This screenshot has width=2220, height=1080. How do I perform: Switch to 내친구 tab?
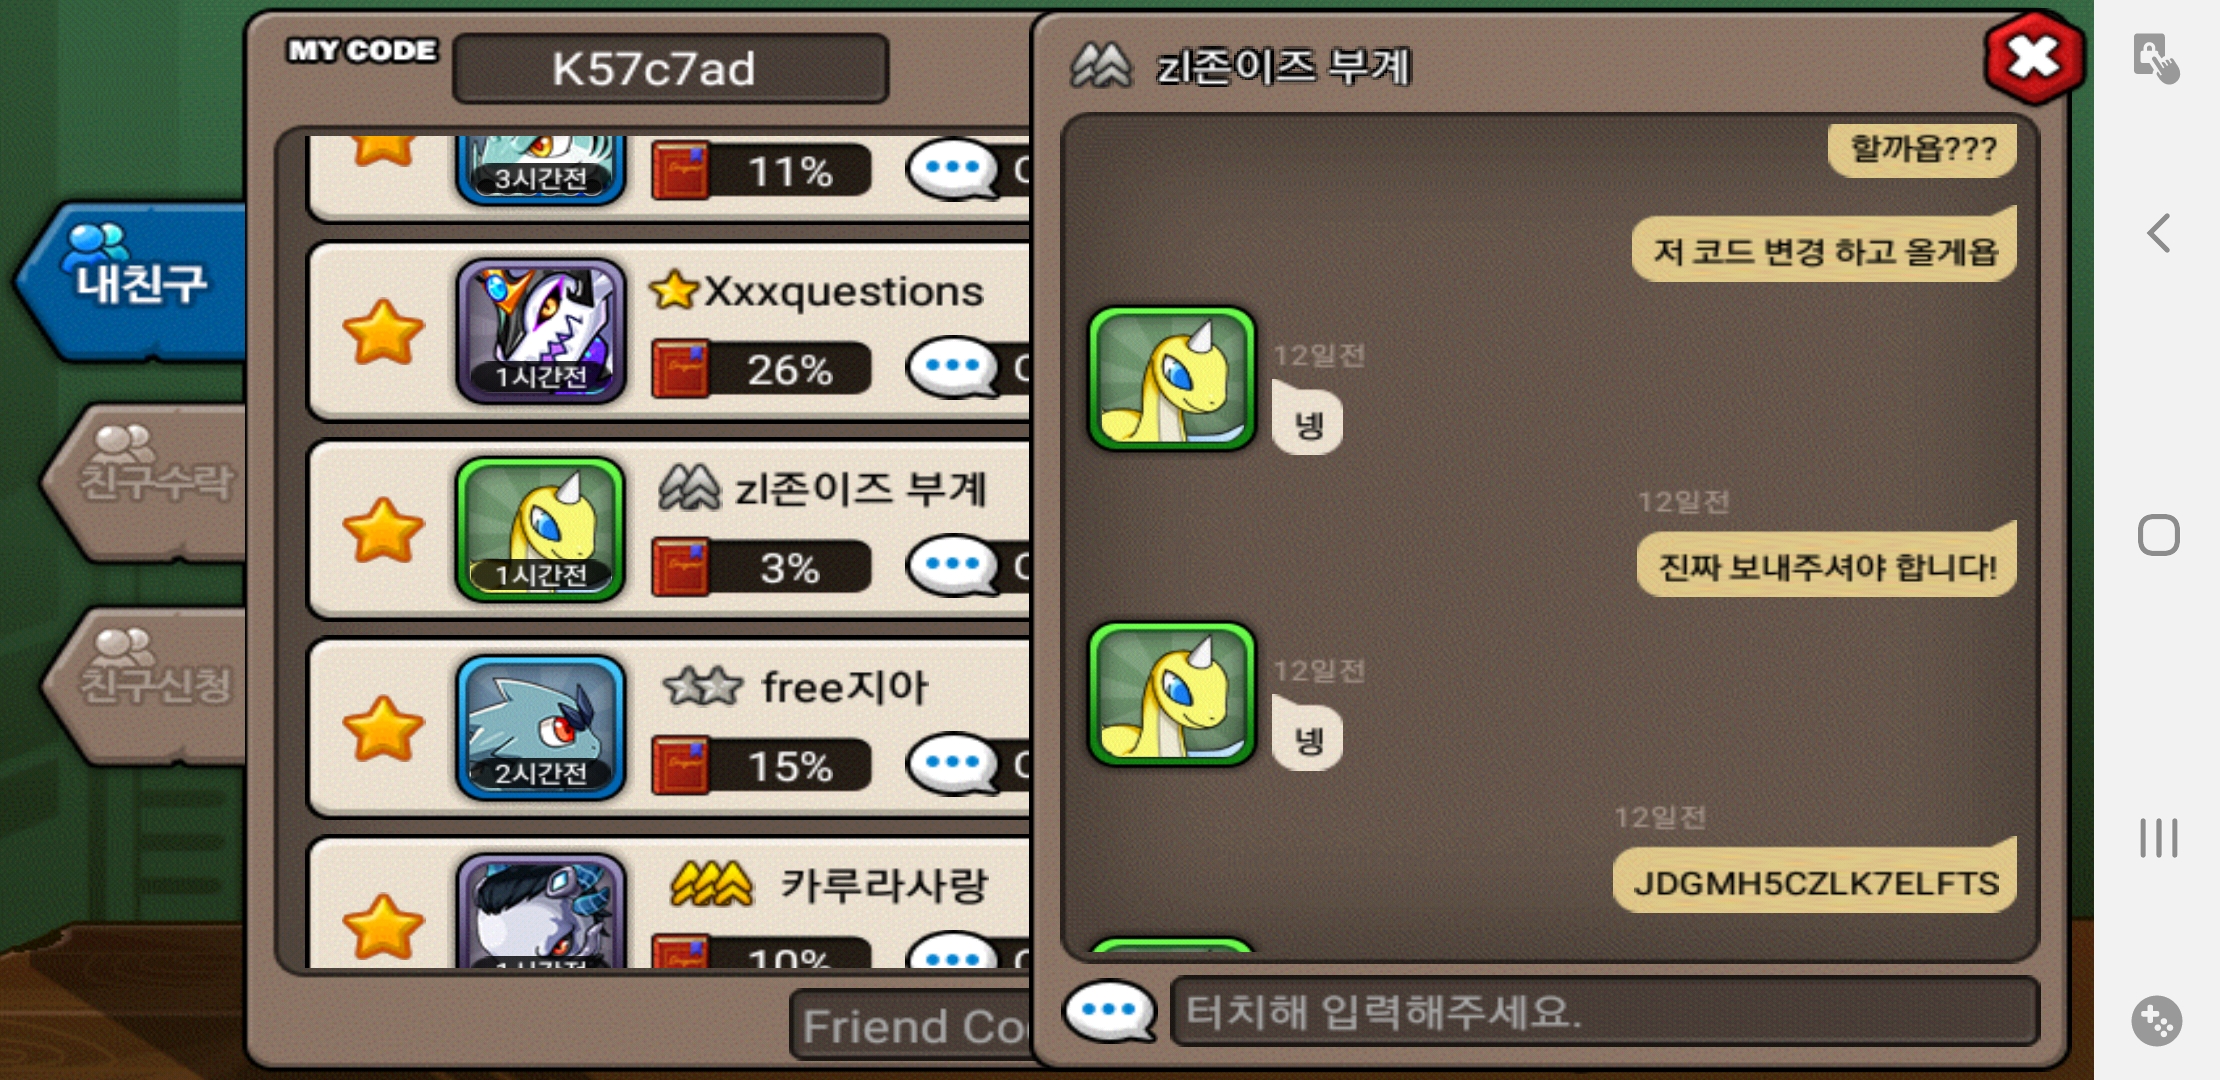tap(135, 280)
